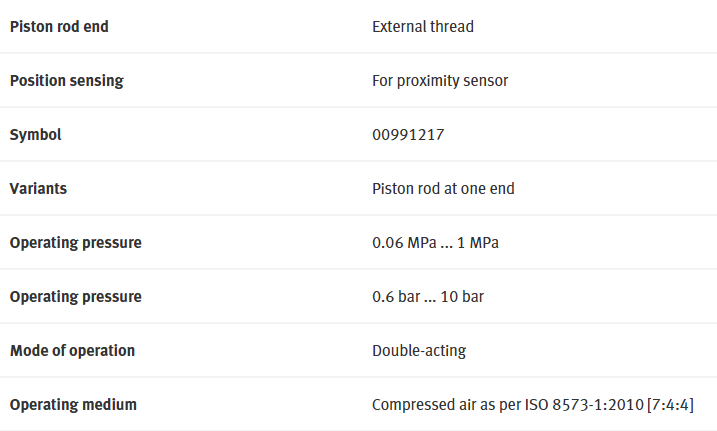Click the 10 bar upper pressure limit
Viewport: 717px width, 431px height.
pos(462,297)
